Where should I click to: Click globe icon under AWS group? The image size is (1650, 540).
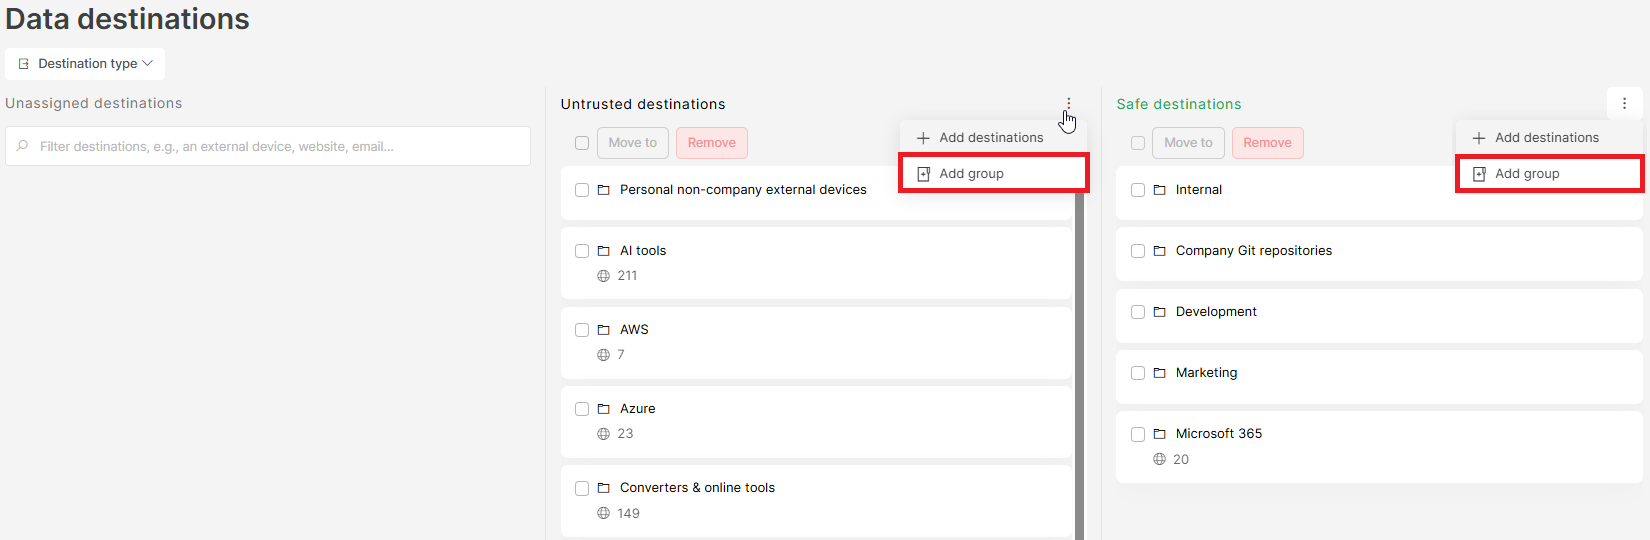pos(603,355)
